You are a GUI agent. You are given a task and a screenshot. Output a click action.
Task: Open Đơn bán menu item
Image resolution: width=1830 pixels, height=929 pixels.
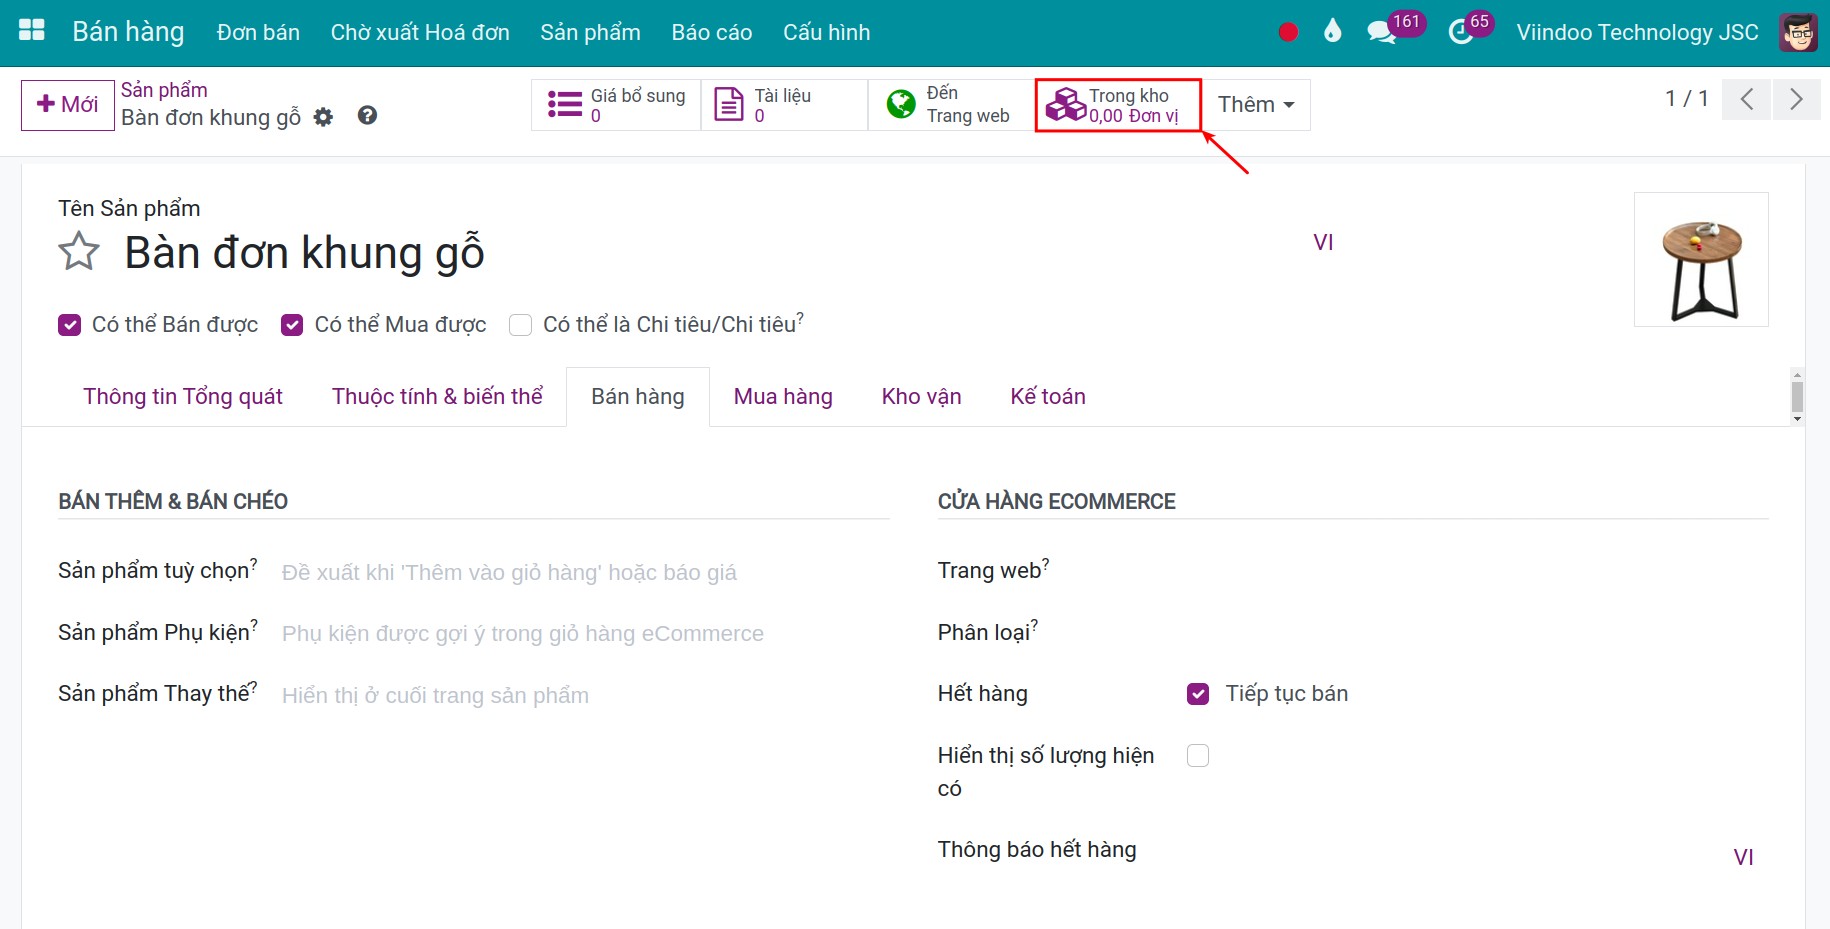(258, 32)
